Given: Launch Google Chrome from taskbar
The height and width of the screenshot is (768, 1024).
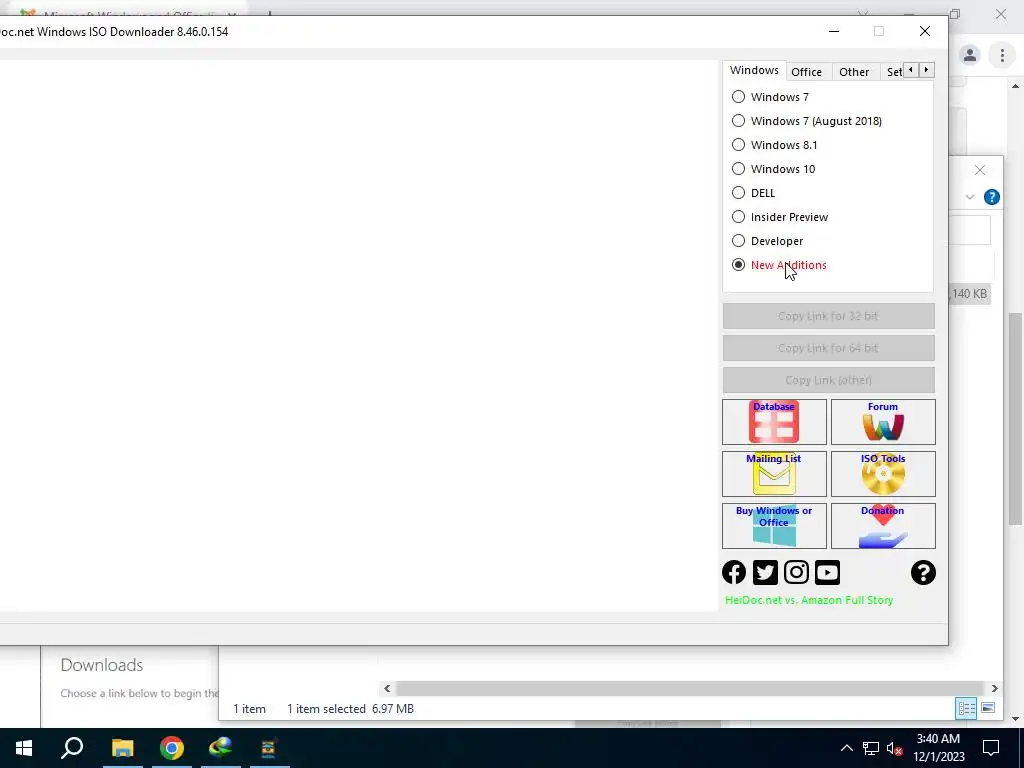Looking at the screenshot, I should [172, 748].
